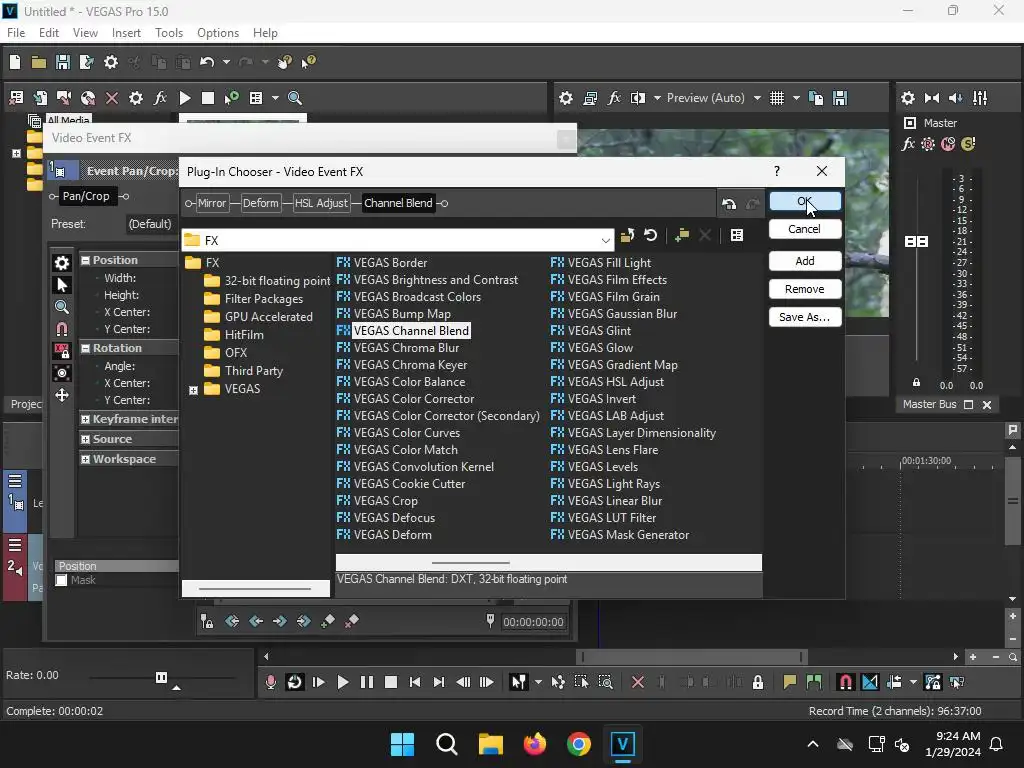Image resolution: width=1024 pixels, height=768 pixels.
Task: Click the Overlays grid icon in preview
Action: 776,98
